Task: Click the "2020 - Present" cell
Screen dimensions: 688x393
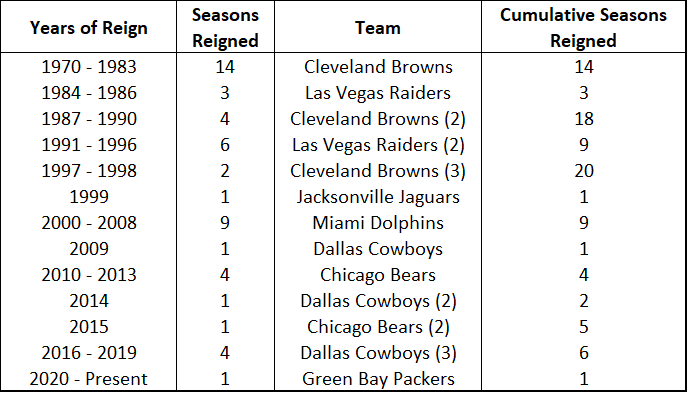Action: (89, 379)
